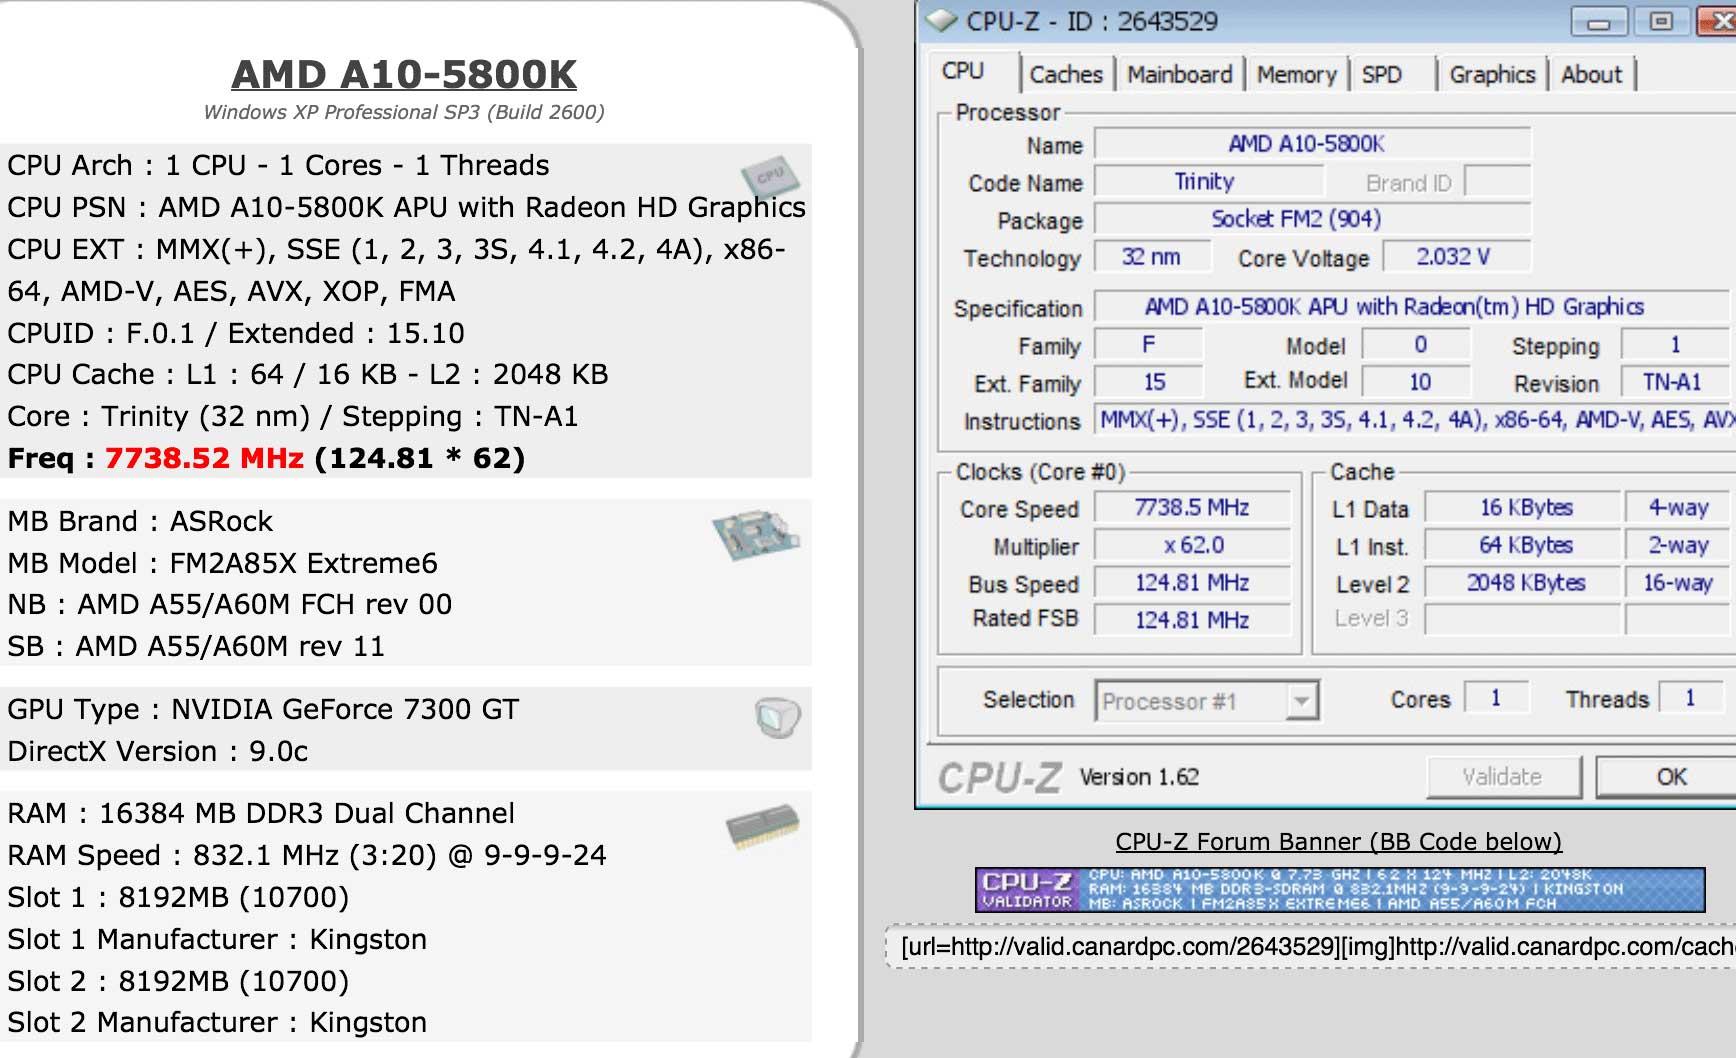This screenshot has height=1058, width=1736.
Task: Click the CPU chip icon beside CPU Arch
Action: [770, 176]
